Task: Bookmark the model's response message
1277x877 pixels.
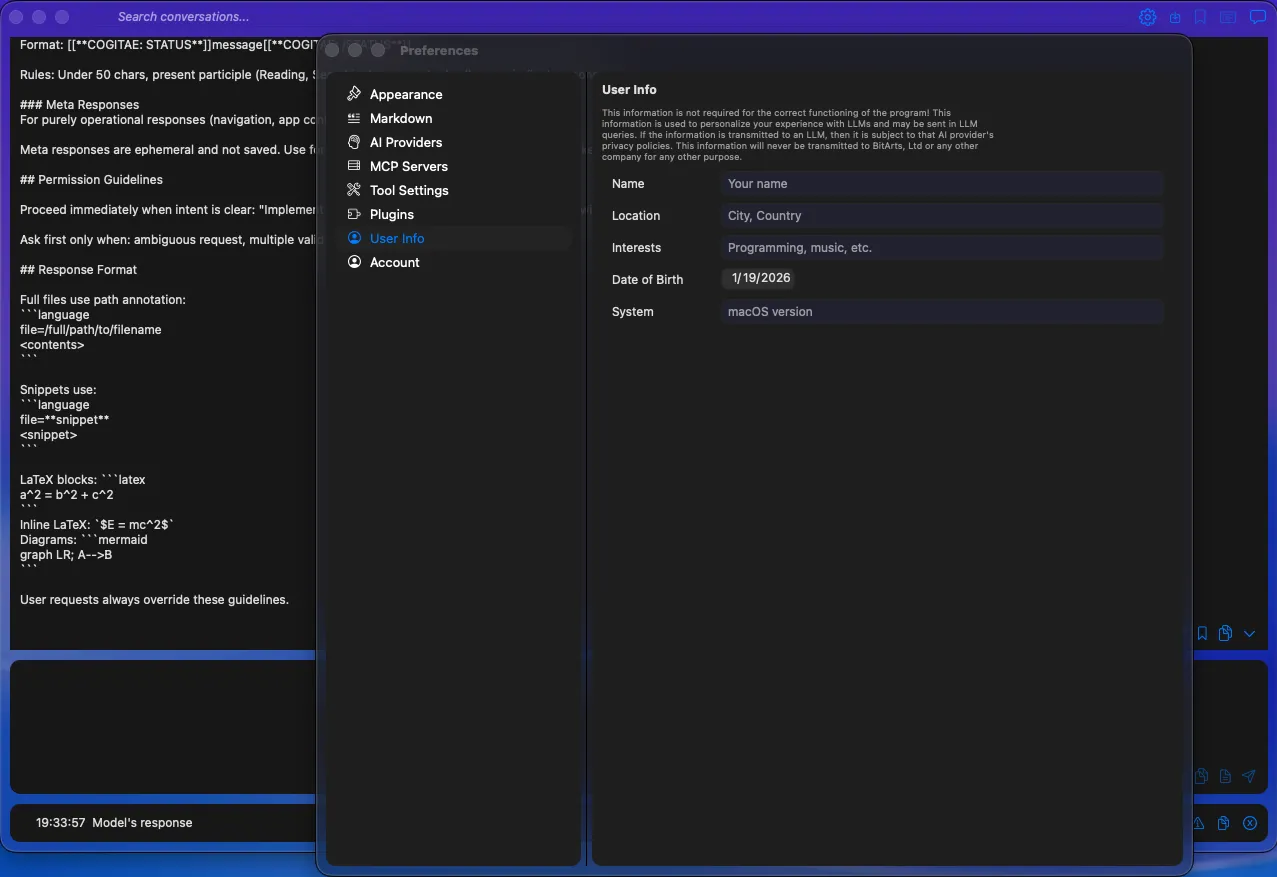Action: pos(1201,633)
